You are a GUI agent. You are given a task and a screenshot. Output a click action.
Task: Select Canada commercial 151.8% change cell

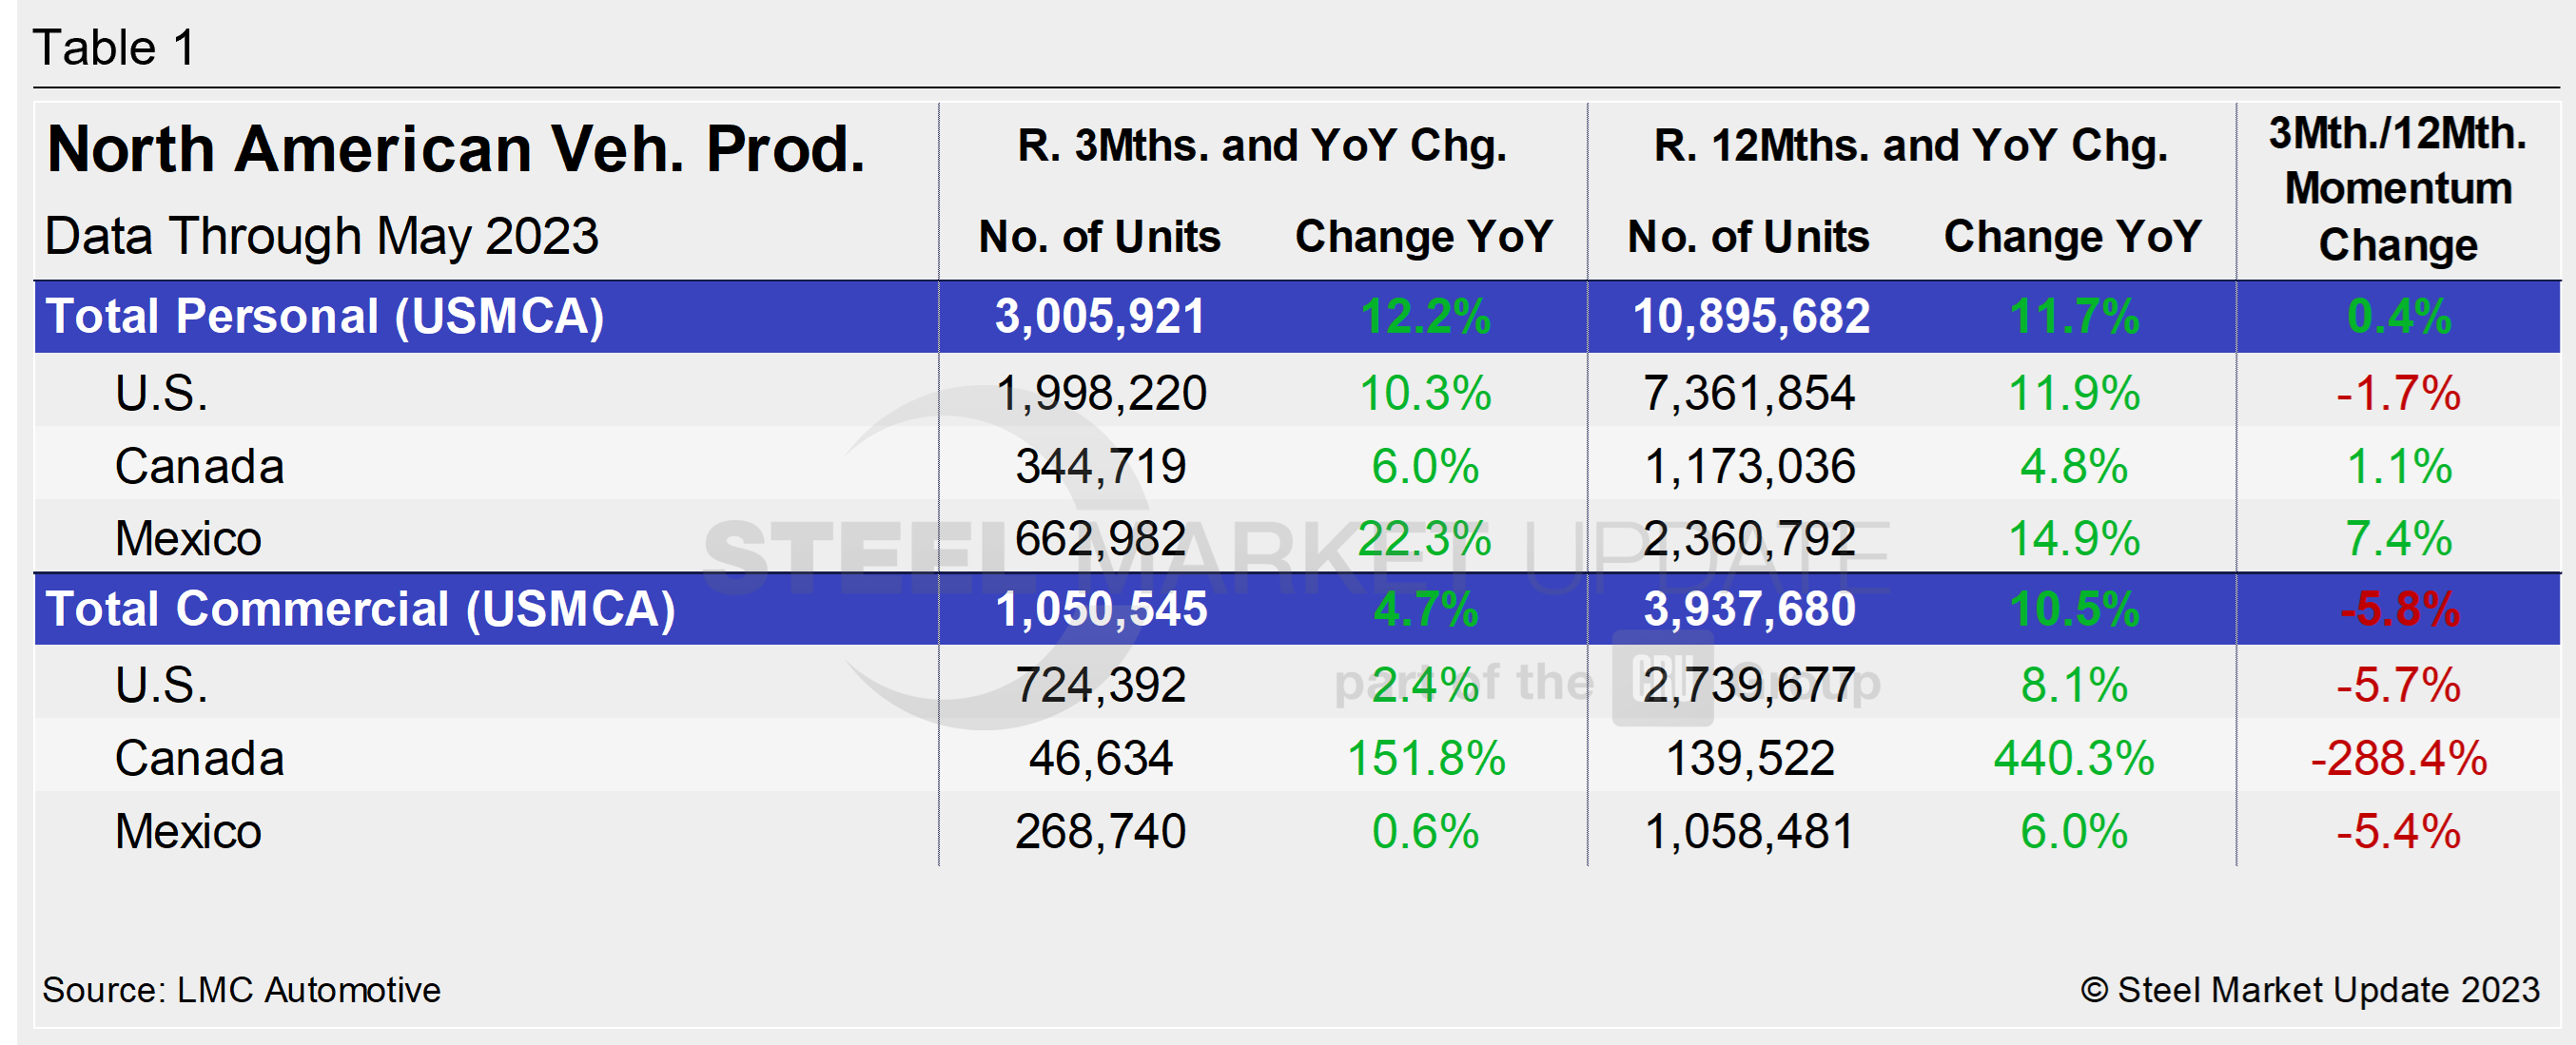[1425, 758]
